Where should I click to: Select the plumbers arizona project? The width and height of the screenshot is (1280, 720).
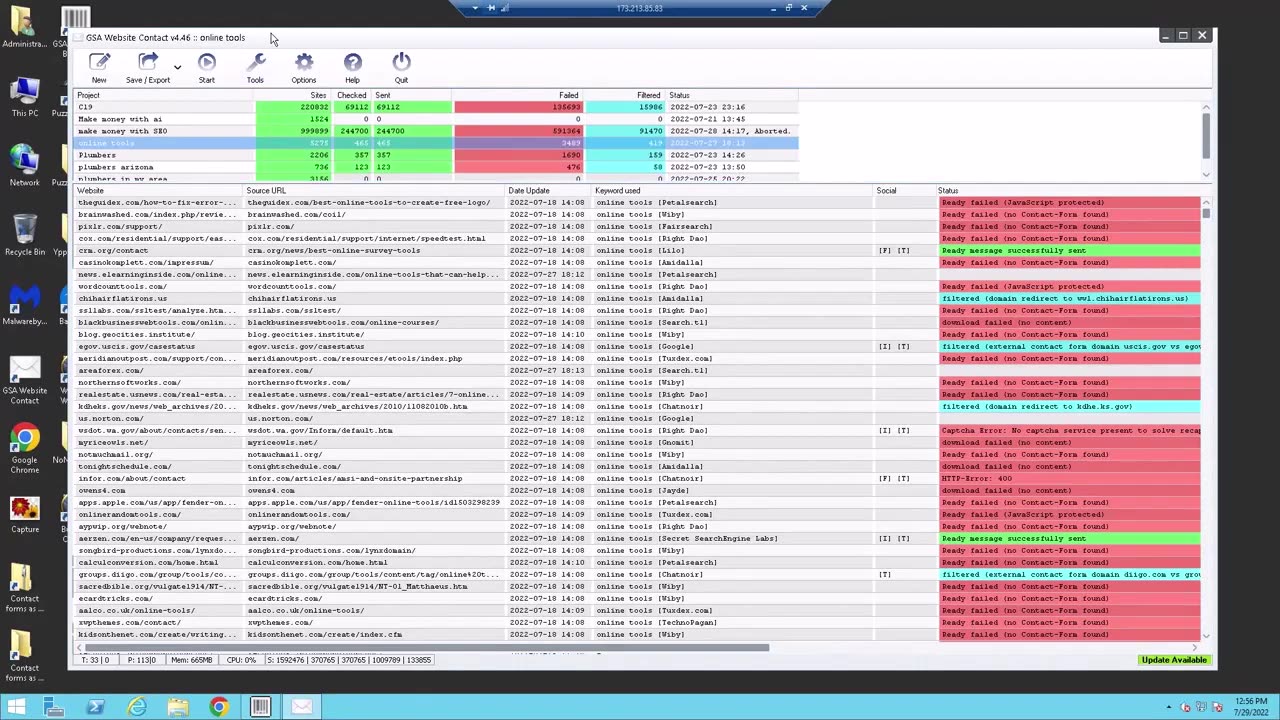coord(437,167)
